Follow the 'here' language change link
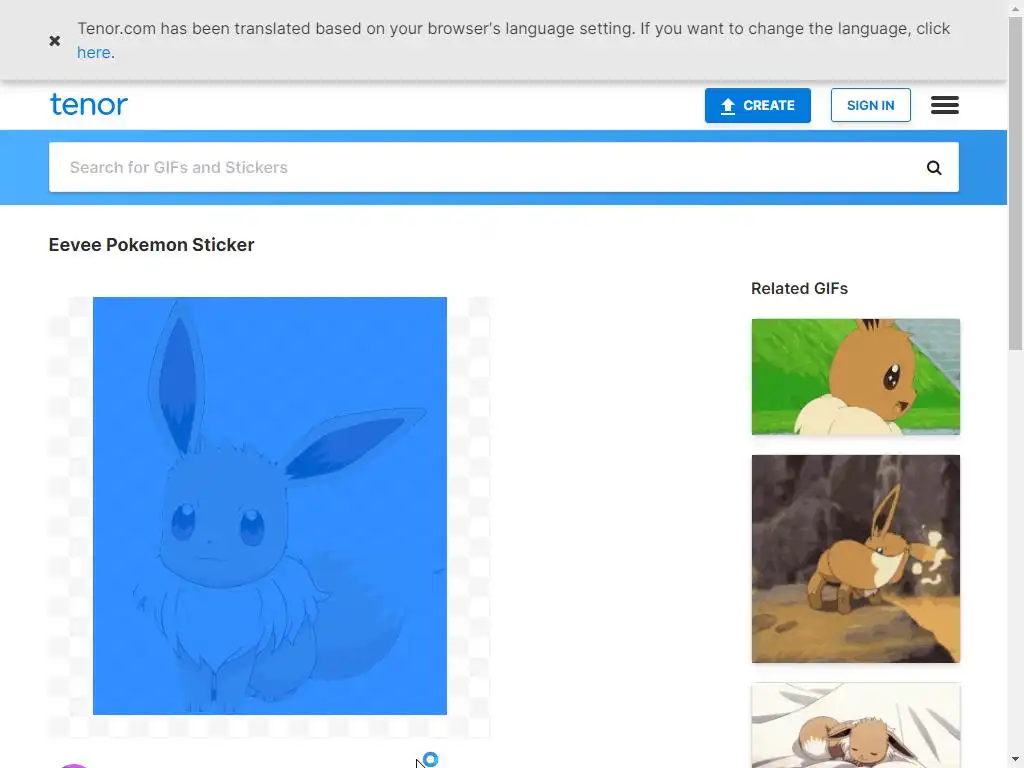This screenshot has width=1024, height=768. pyautogui.click(x=93, y=53)
